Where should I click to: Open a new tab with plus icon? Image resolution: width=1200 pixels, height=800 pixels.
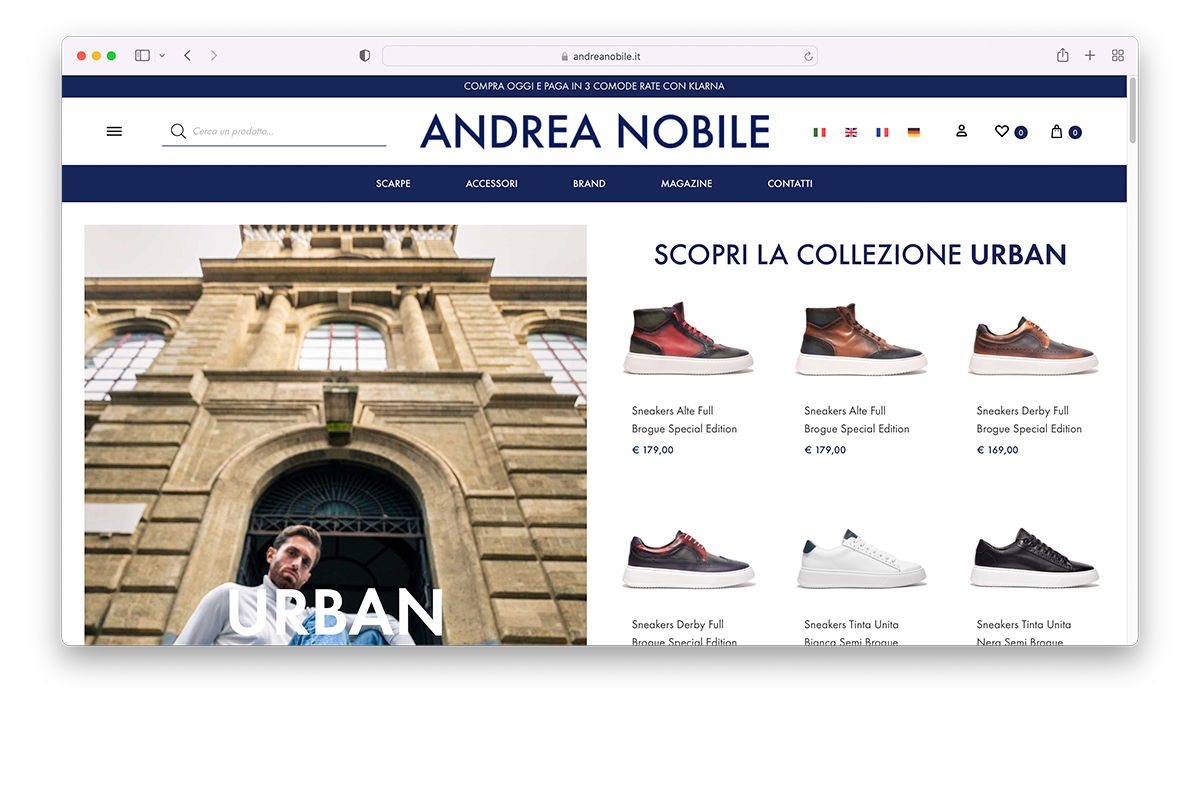[1090, 56]
